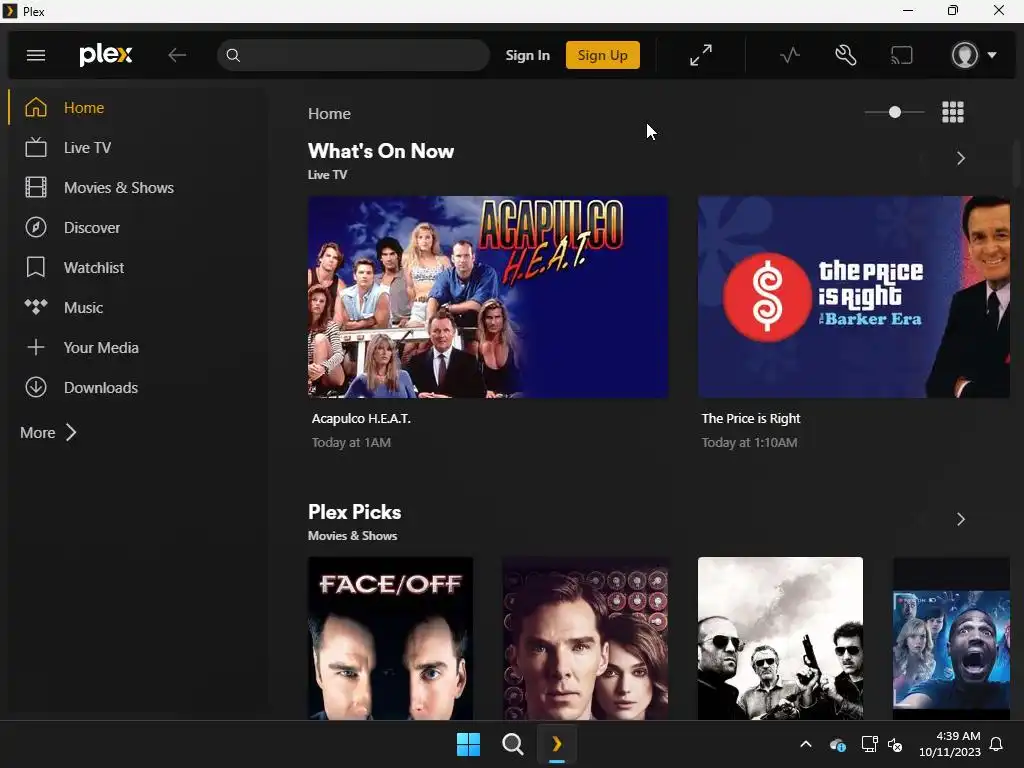Click the Downloads arrow icon

(36, 387)
